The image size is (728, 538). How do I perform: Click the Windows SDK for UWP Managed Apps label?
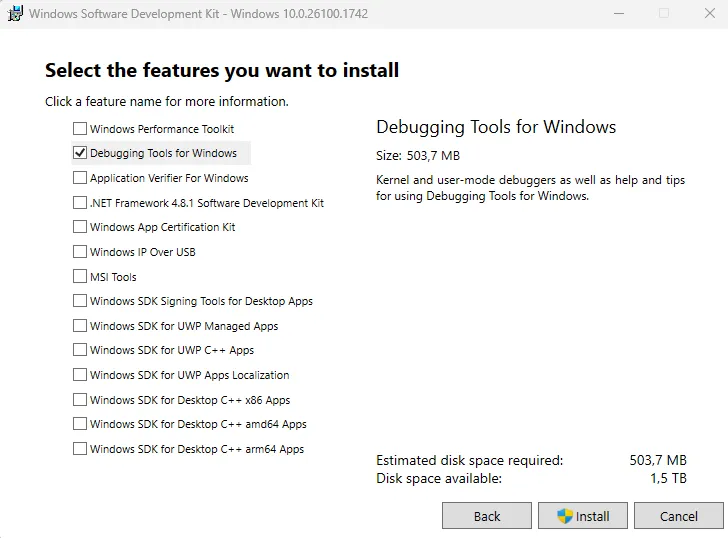point(184,326)
